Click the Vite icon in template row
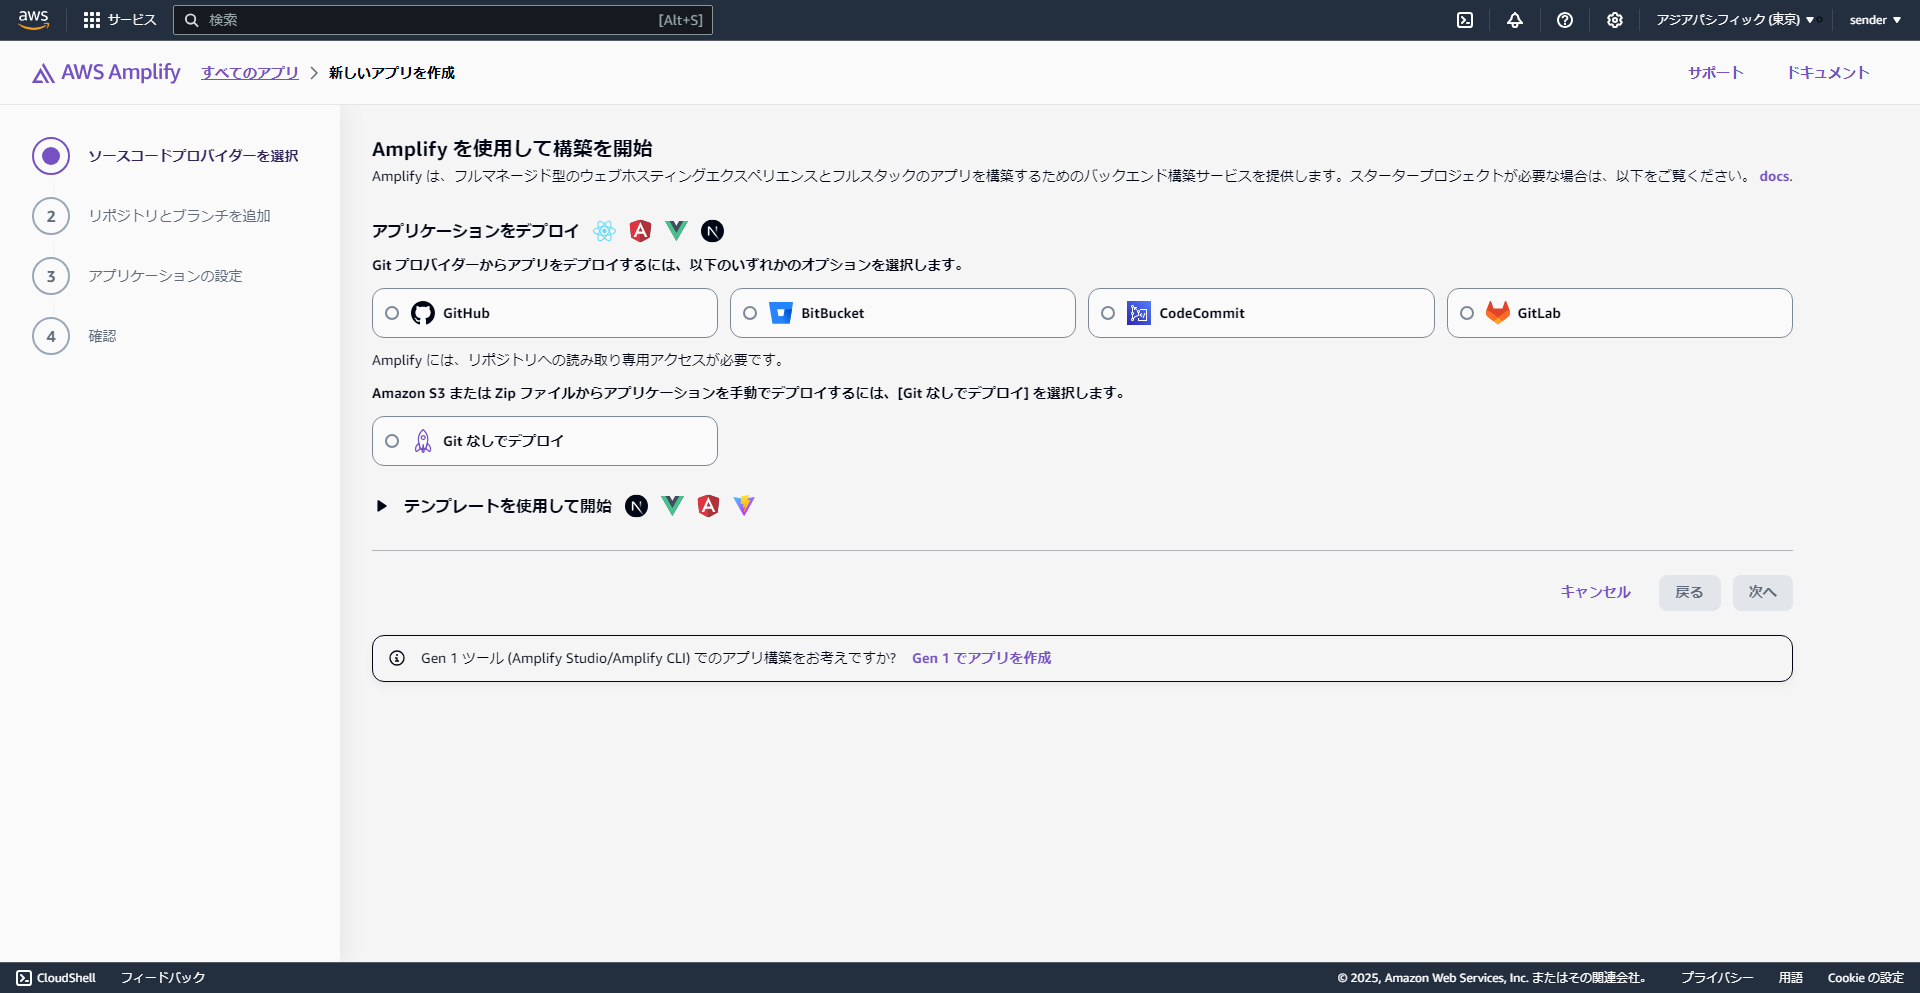The height and width of the screenshot is (993, 1920). (744, 506)
